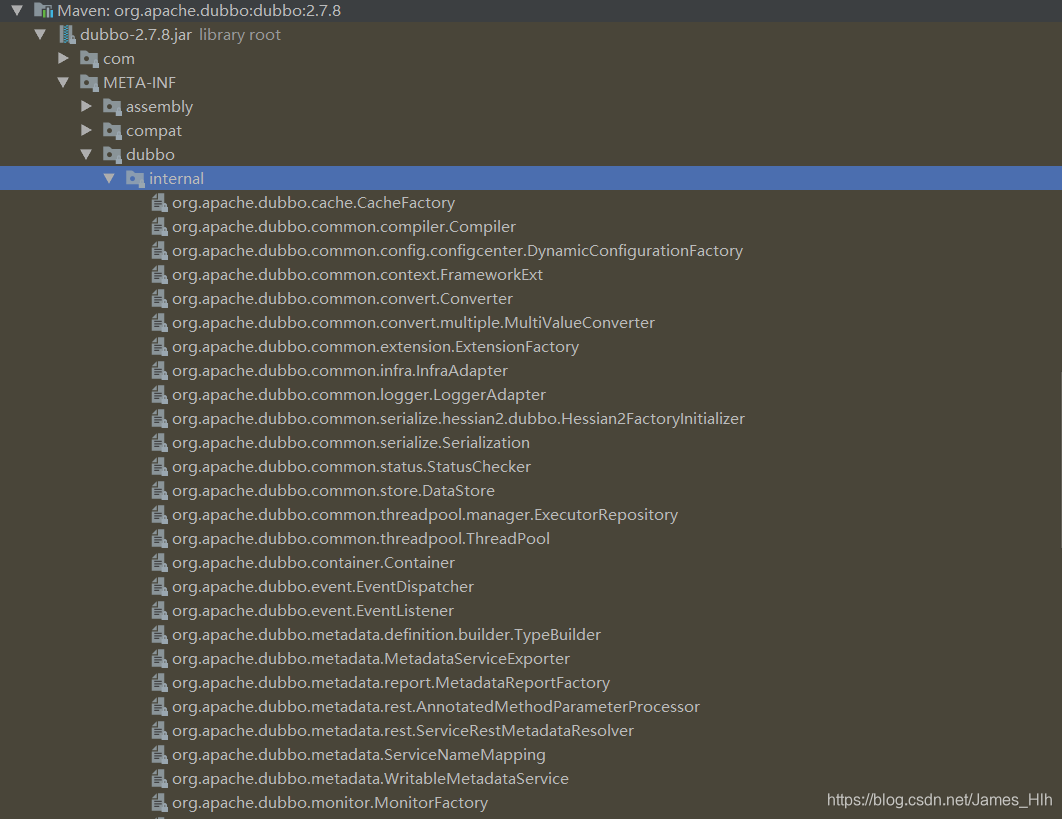The image size is (1062, 819).
Task: Open org.apache.dubbo.metadata.WritableMetadataService file
Action: click(x=370, y=778)
